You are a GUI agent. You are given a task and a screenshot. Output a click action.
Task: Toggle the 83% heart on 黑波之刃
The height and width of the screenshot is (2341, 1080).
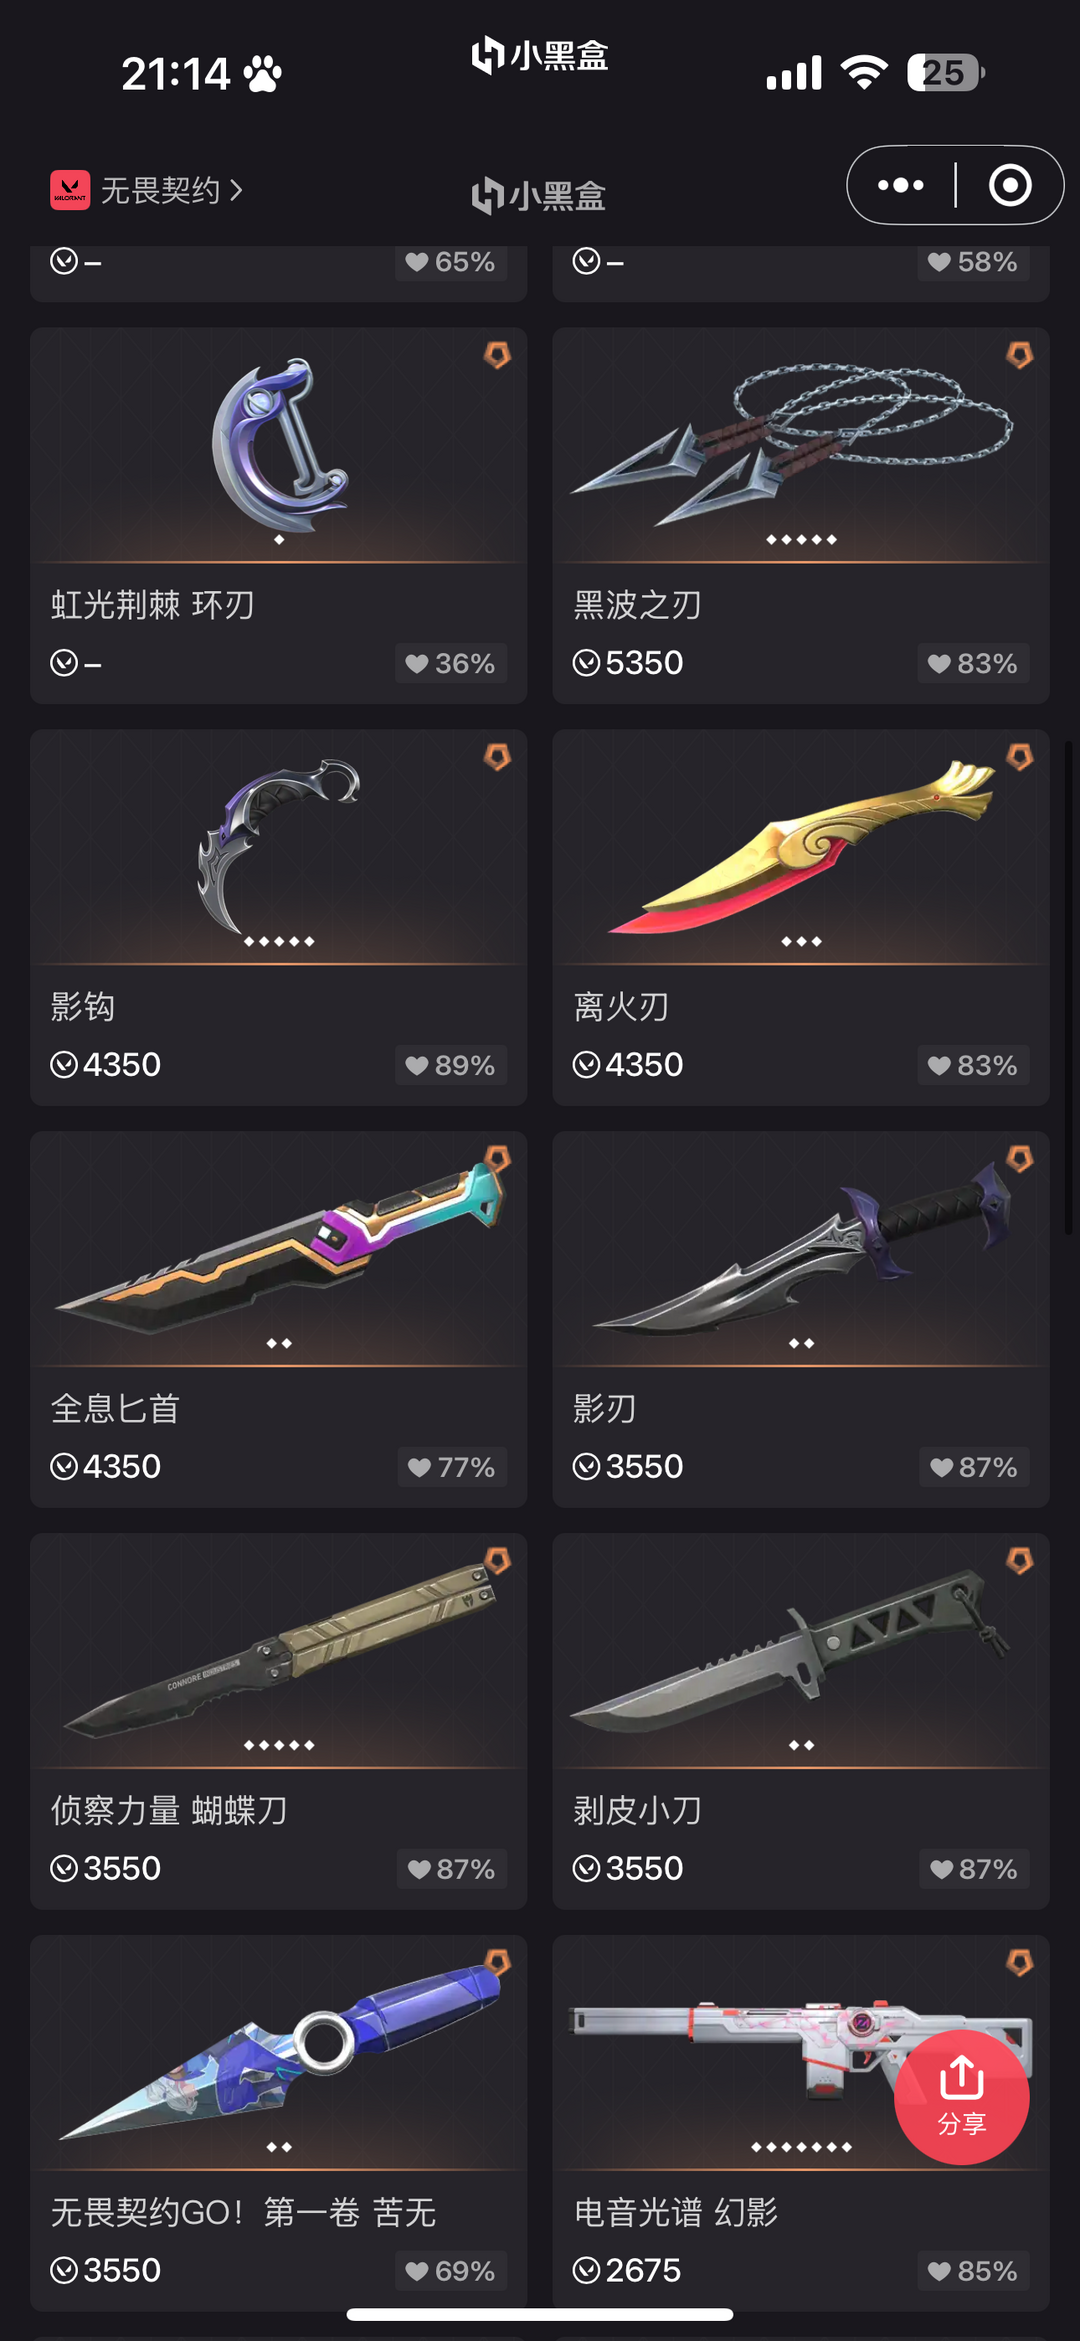973,663
